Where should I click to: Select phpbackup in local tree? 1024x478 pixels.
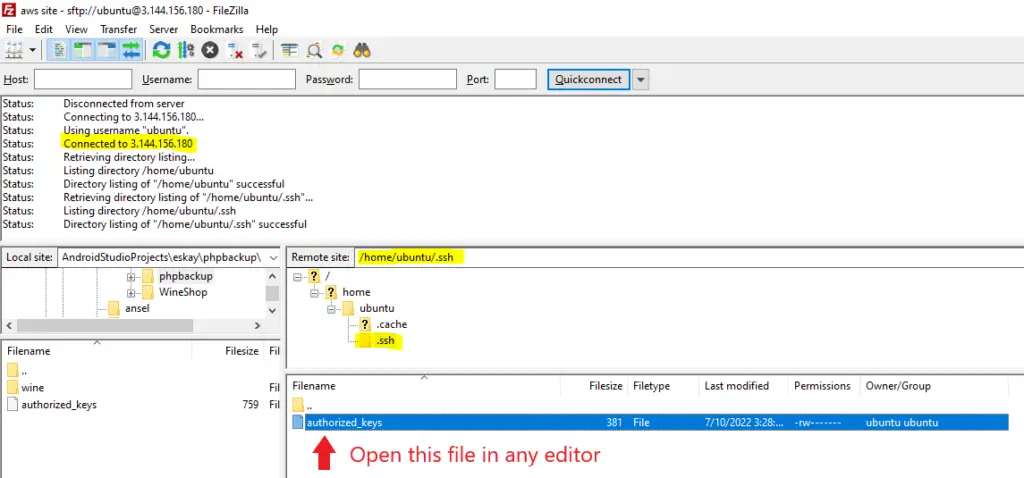point(185,276)
